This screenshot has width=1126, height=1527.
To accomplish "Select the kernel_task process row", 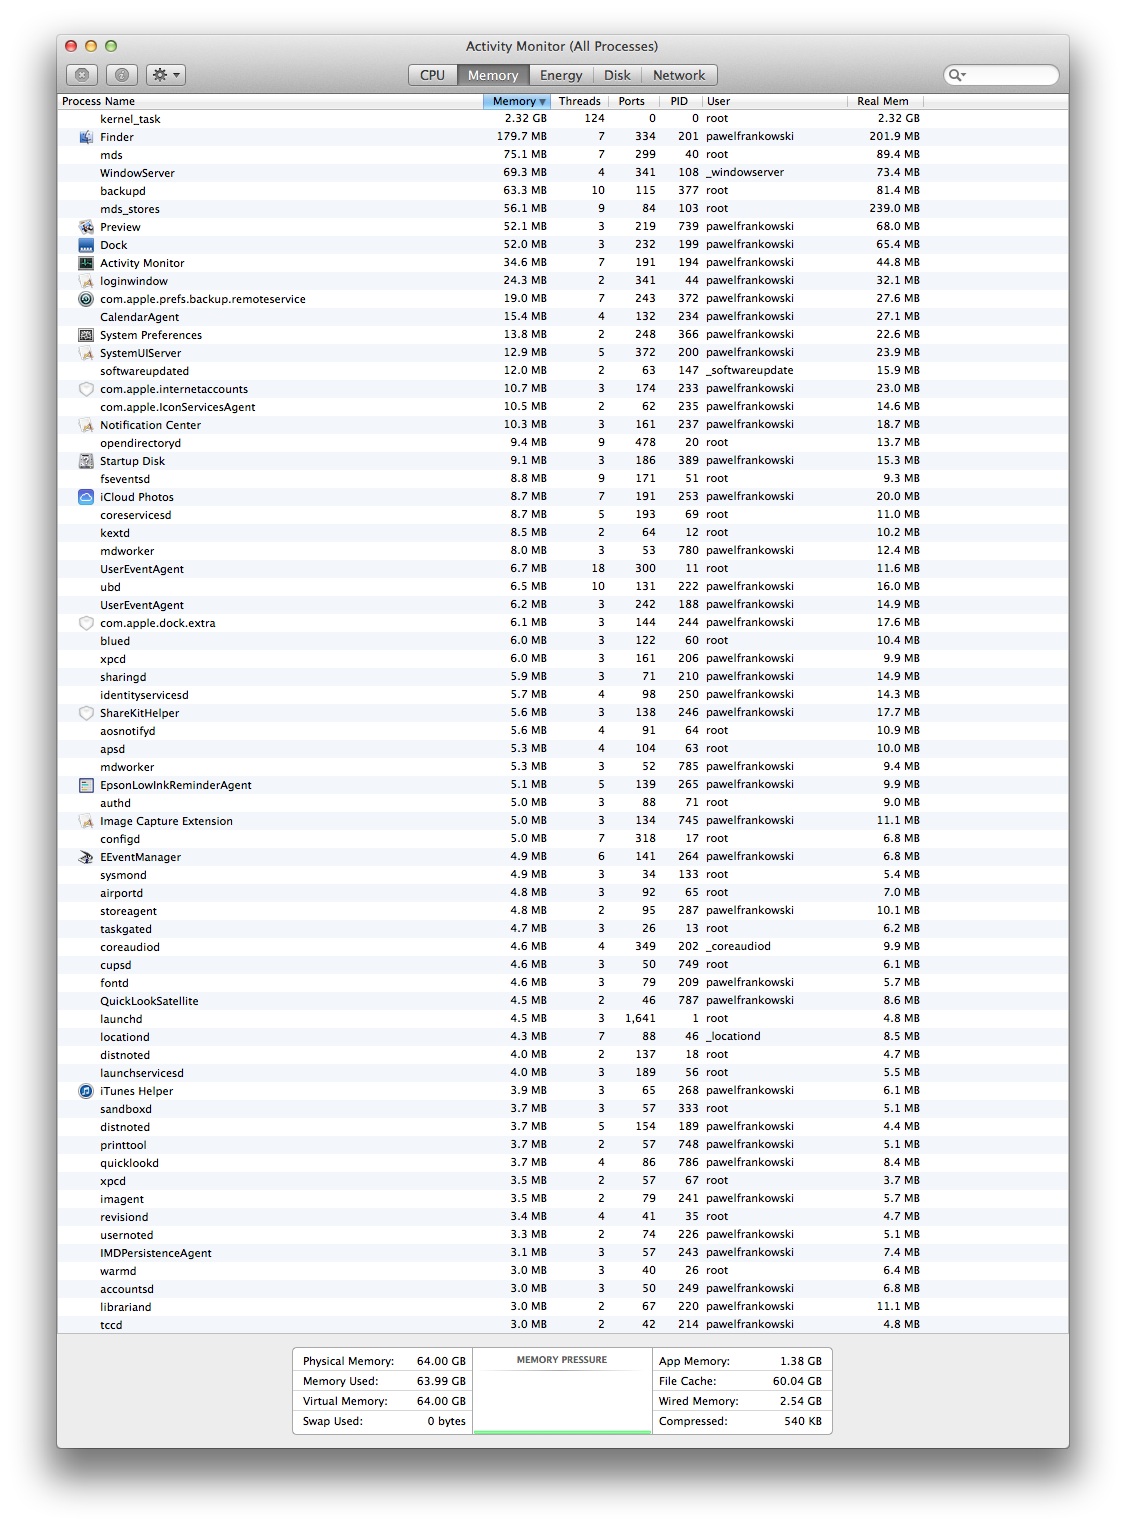I will tap(563, 119).
